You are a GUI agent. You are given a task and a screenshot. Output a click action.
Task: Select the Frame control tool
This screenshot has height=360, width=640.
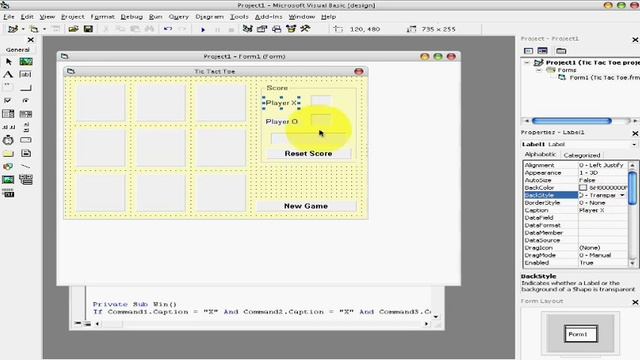point(8,87)
